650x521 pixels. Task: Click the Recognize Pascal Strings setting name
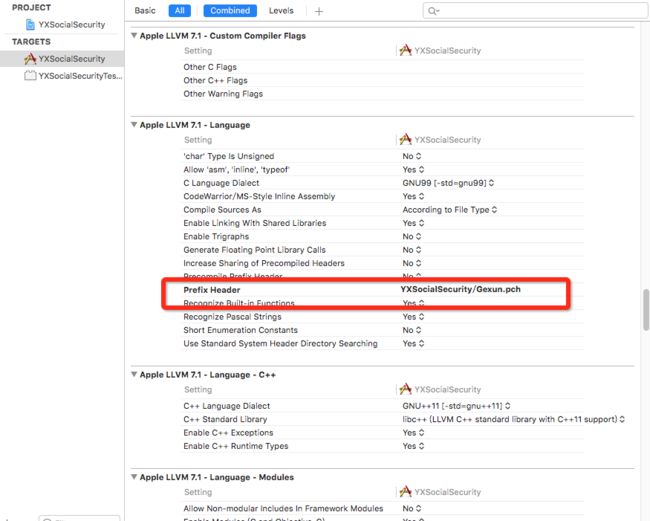(232, 317)
